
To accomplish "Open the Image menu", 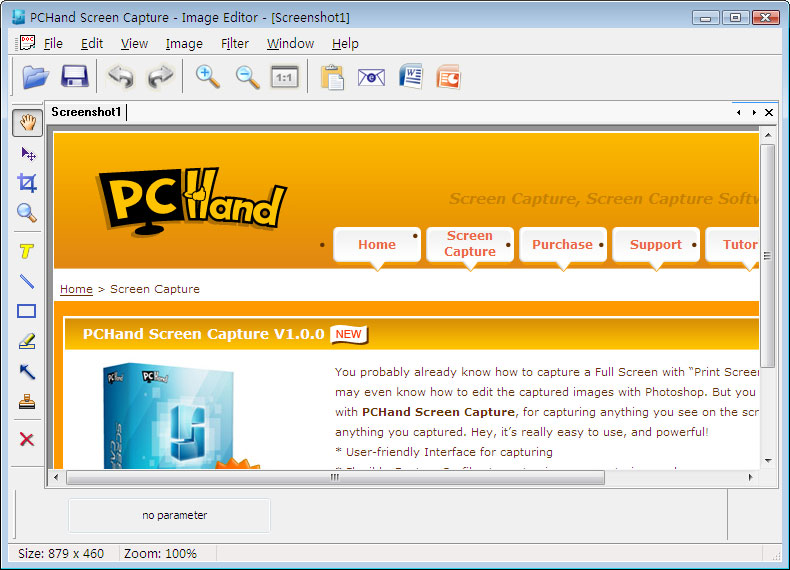I will pyautogui.click(x=184, y=44).
